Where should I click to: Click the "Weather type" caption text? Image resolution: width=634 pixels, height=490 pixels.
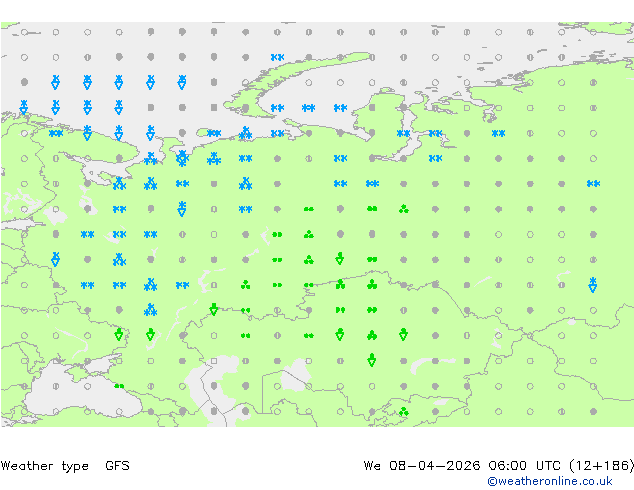click(x=44, y=466)
